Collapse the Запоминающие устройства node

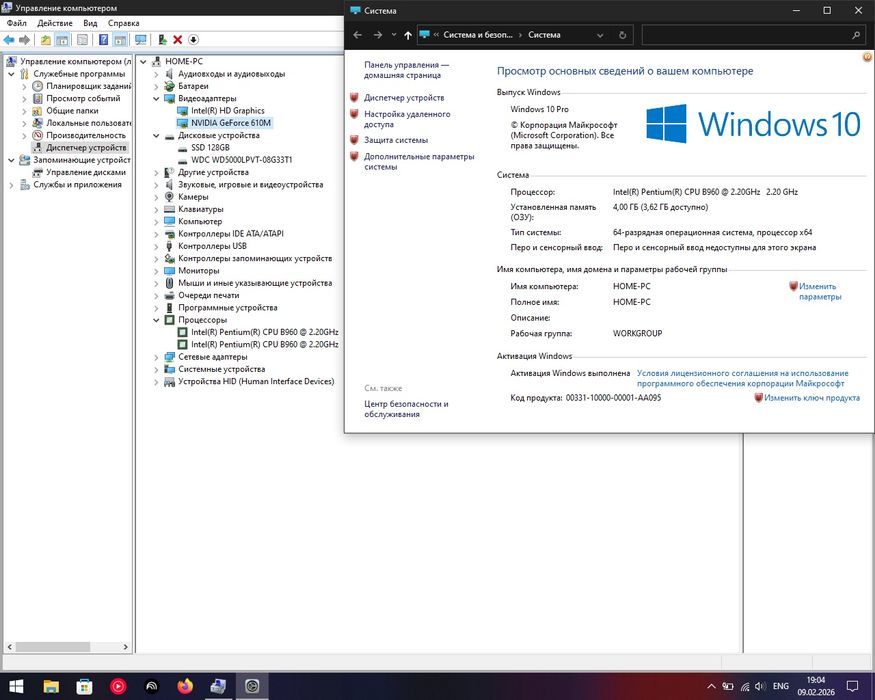pyautogui.click(x=11, y=160)
